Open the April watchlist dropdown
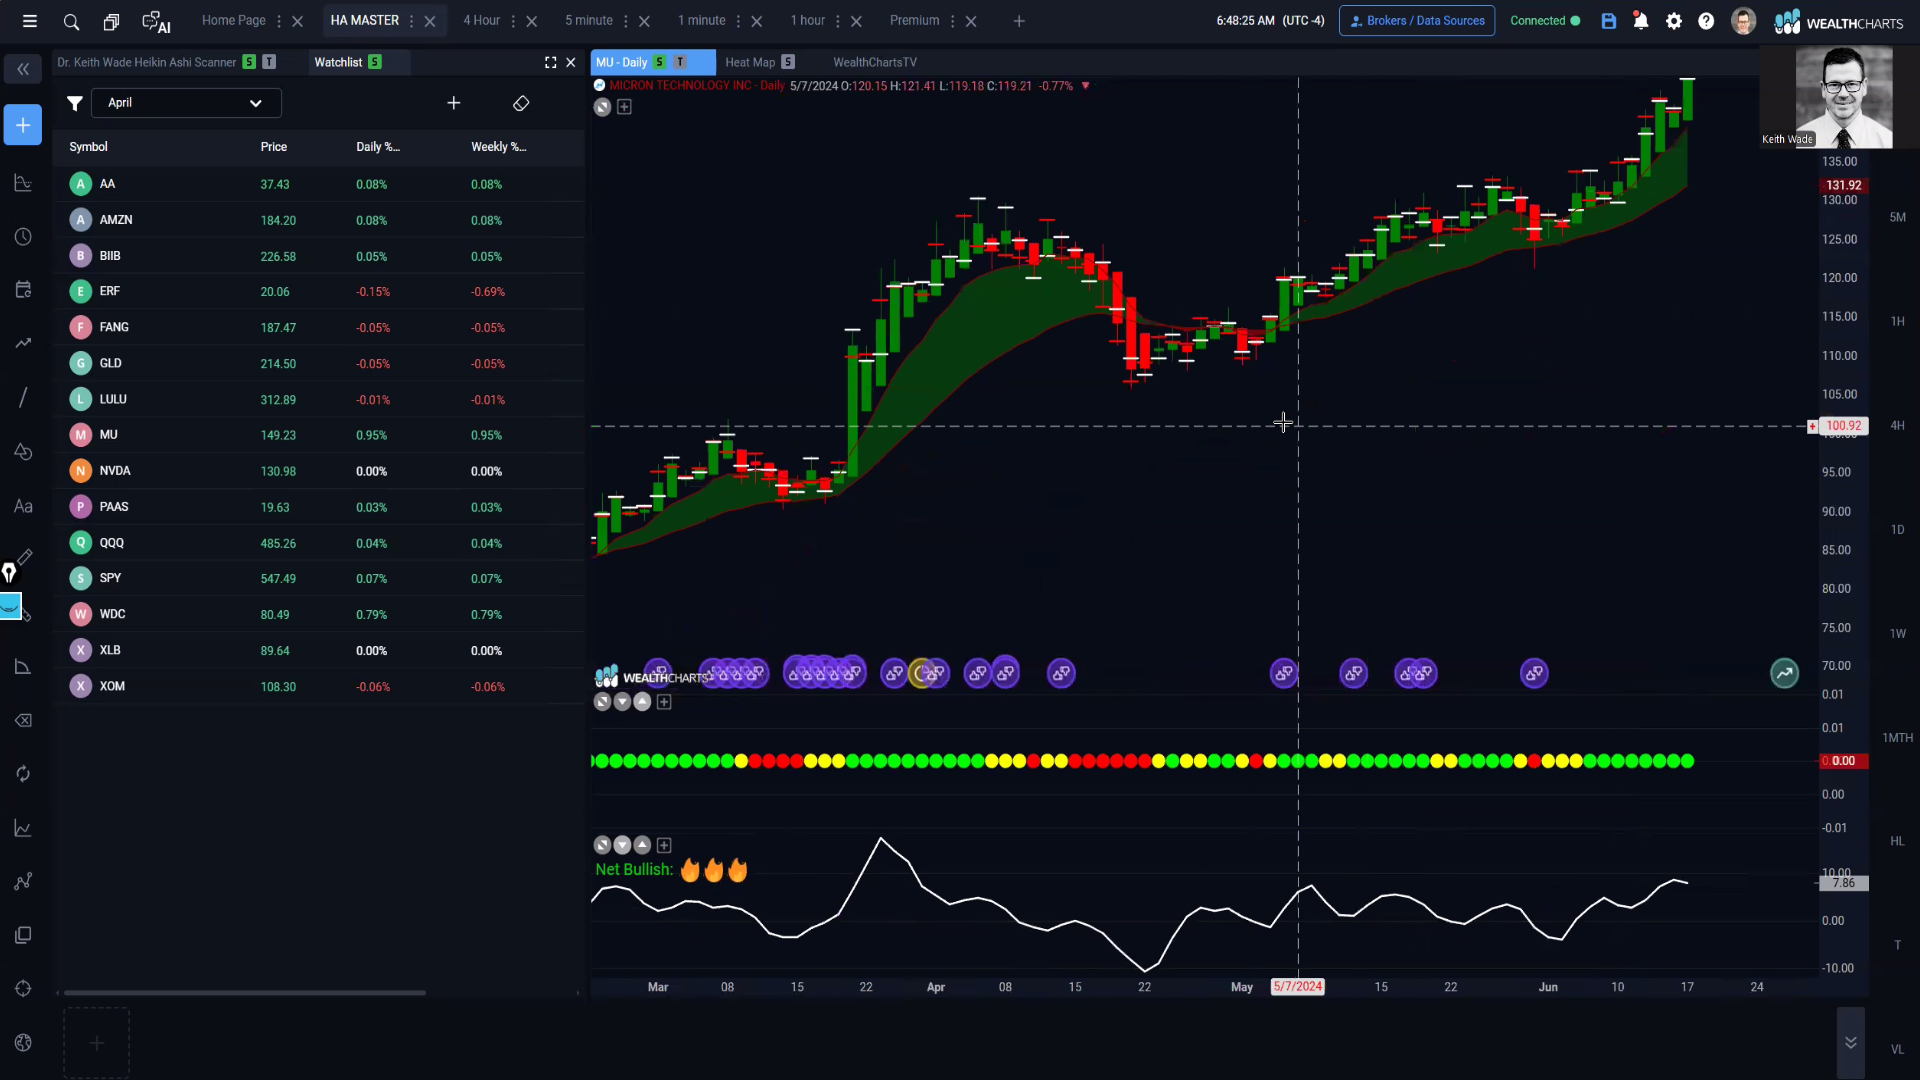 click(186, 103)
